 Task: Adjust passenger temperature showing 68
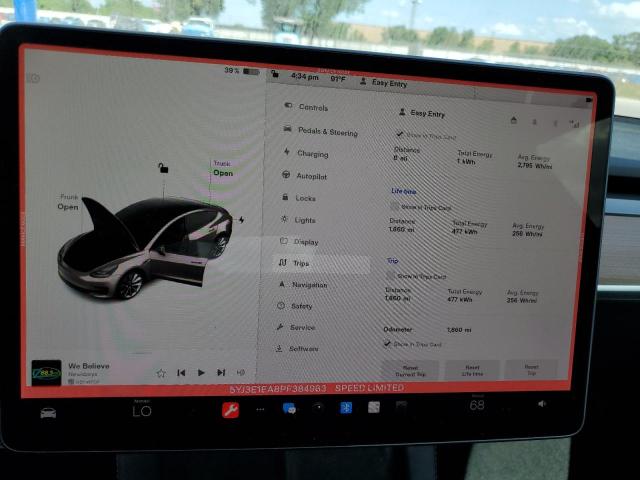pyautogui.click(x=477, y=405)
